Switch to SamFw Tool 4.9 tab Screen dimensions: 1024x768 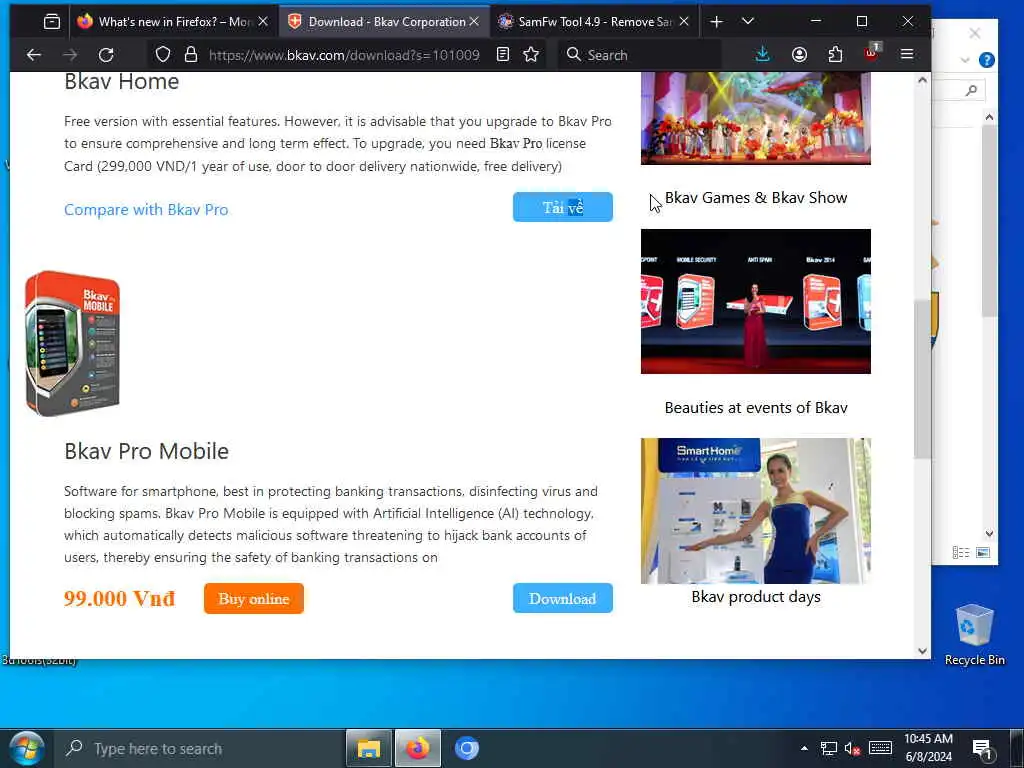(594, 22)
